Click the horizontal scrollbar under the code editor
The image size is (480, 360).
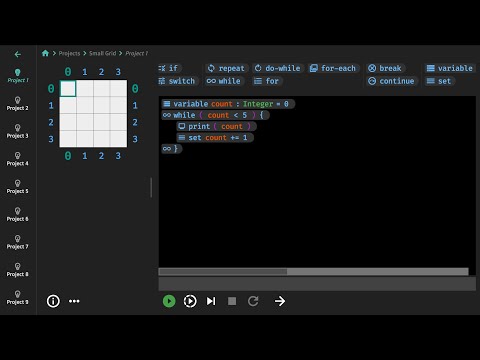(x=313, y=272)
